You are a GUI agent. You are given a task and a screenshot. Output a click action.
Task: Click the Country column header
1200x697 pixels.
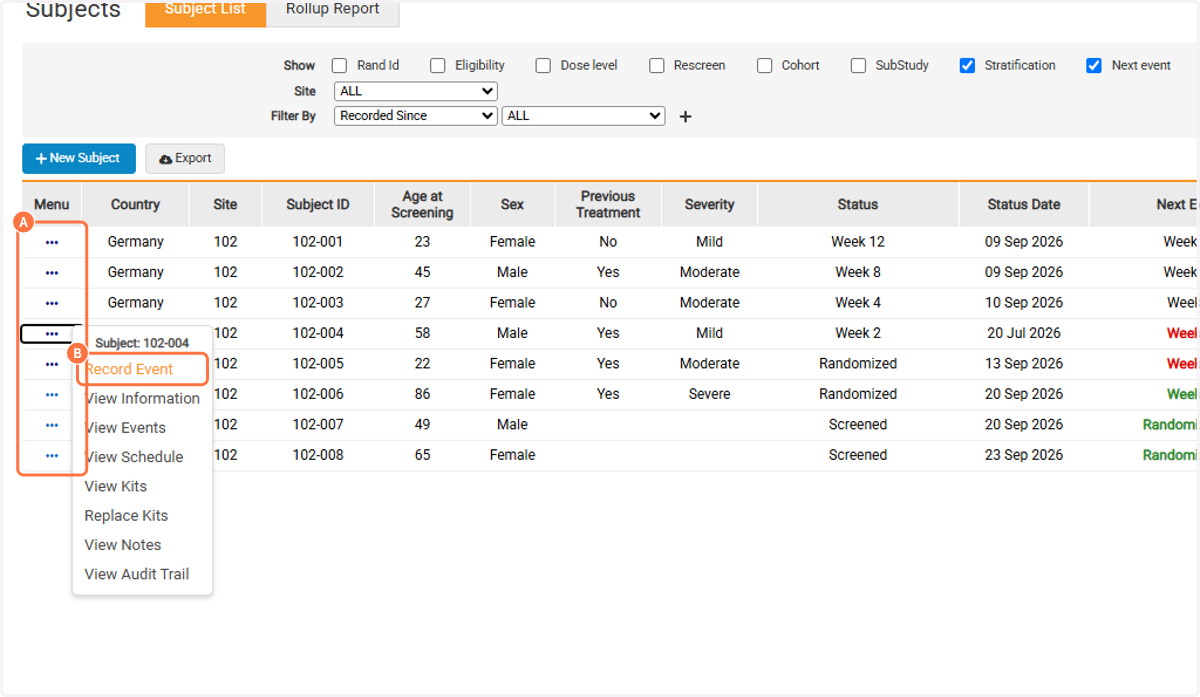135,205
